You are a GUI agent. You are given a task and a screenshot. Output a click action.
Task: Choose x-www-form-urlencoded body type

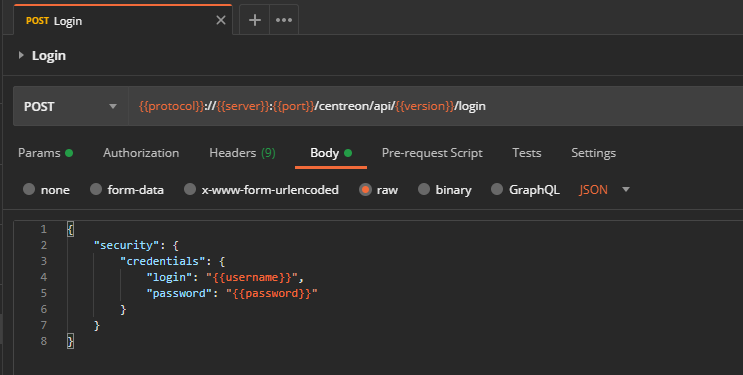(261, 190)
